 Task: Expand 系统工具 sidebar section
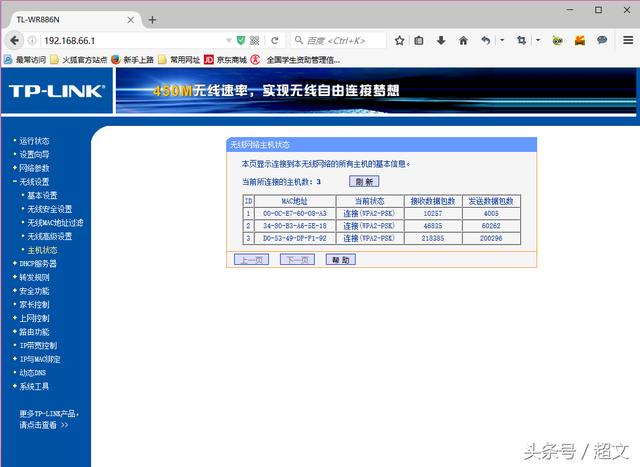[34, 386]
